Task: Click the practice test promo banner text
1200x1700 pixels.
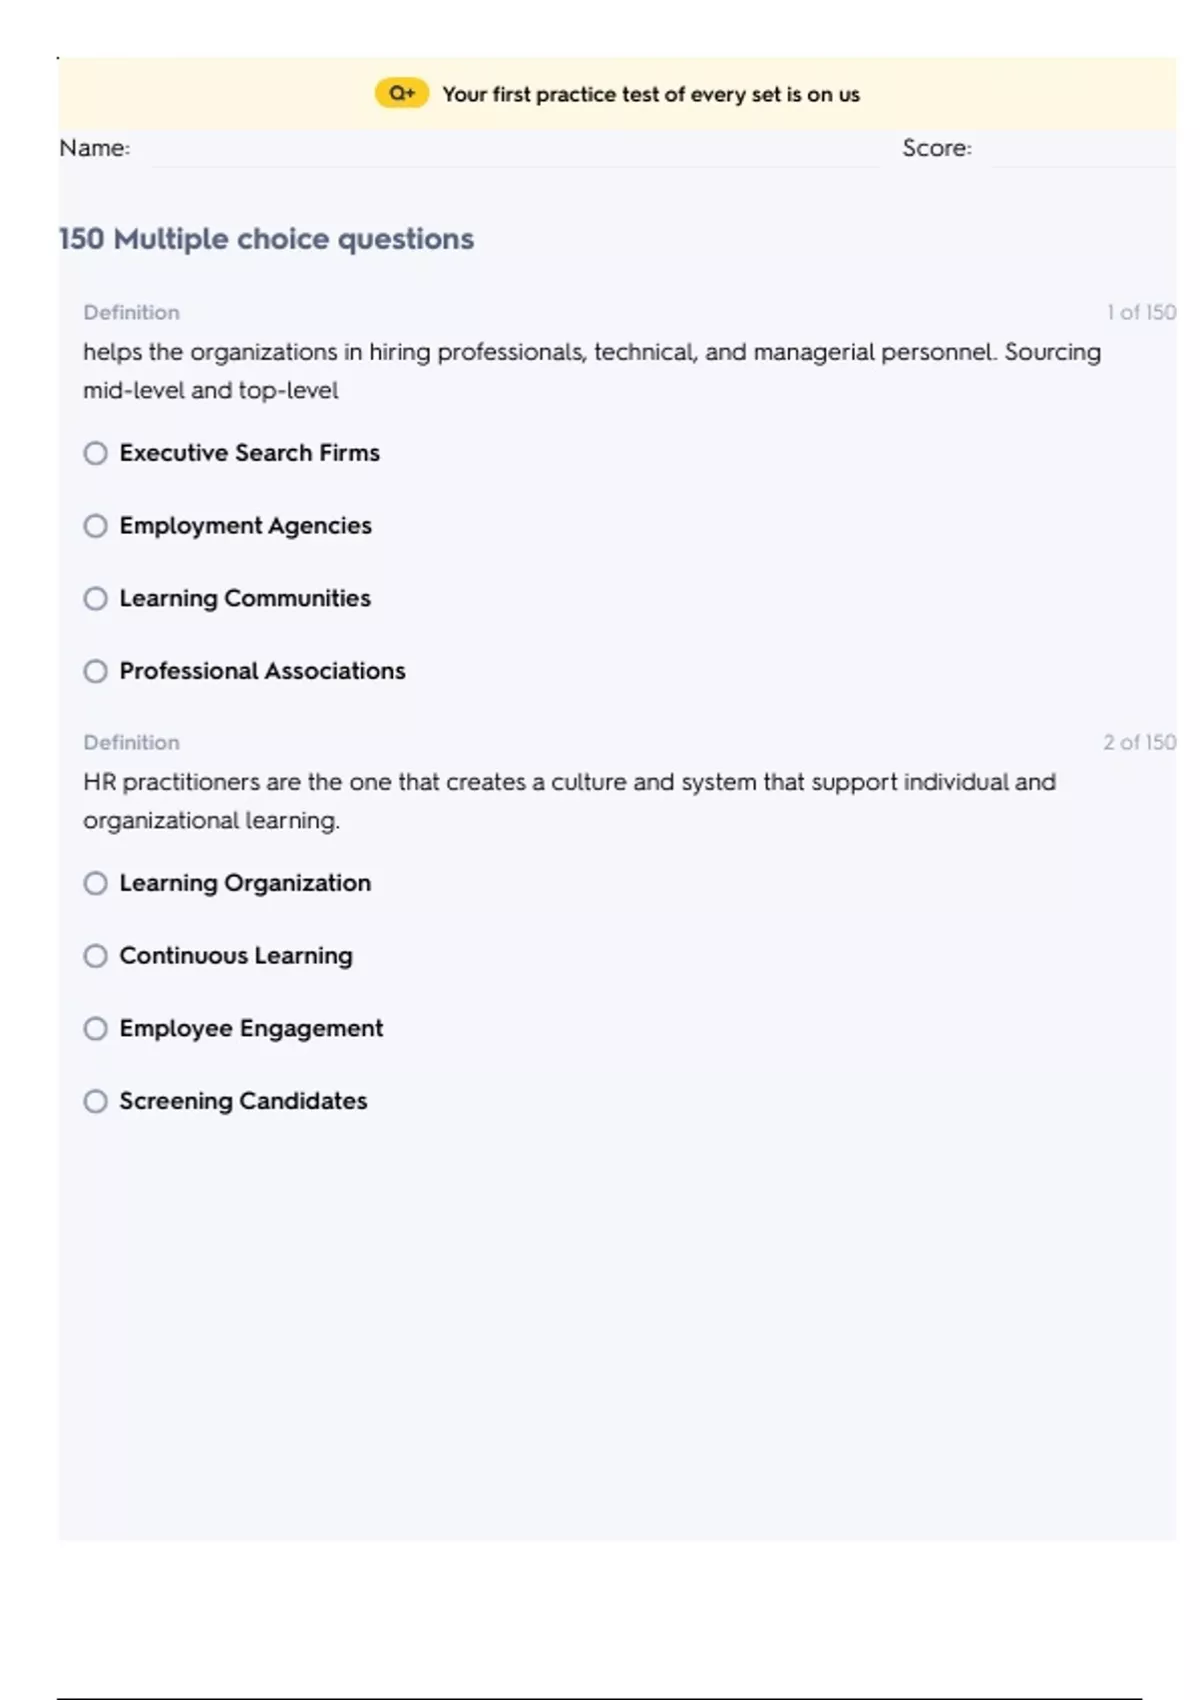Action: coord(650,94)
